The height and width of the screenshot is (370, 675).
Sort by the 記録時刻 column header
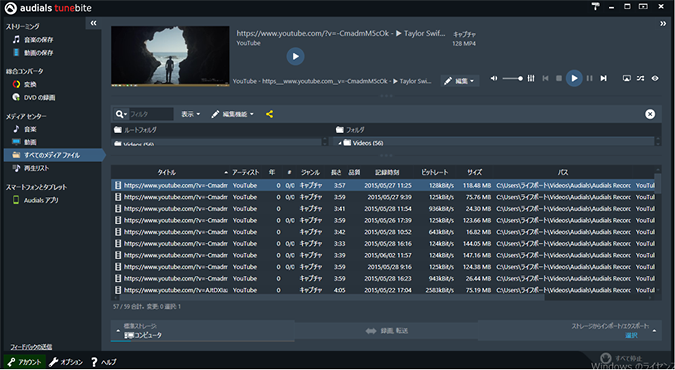[x=387, y=172]
